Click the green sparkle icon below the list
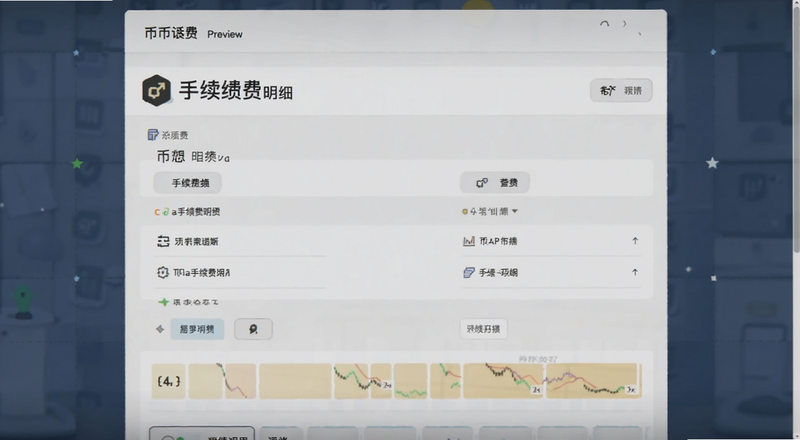 pos(163,302)
